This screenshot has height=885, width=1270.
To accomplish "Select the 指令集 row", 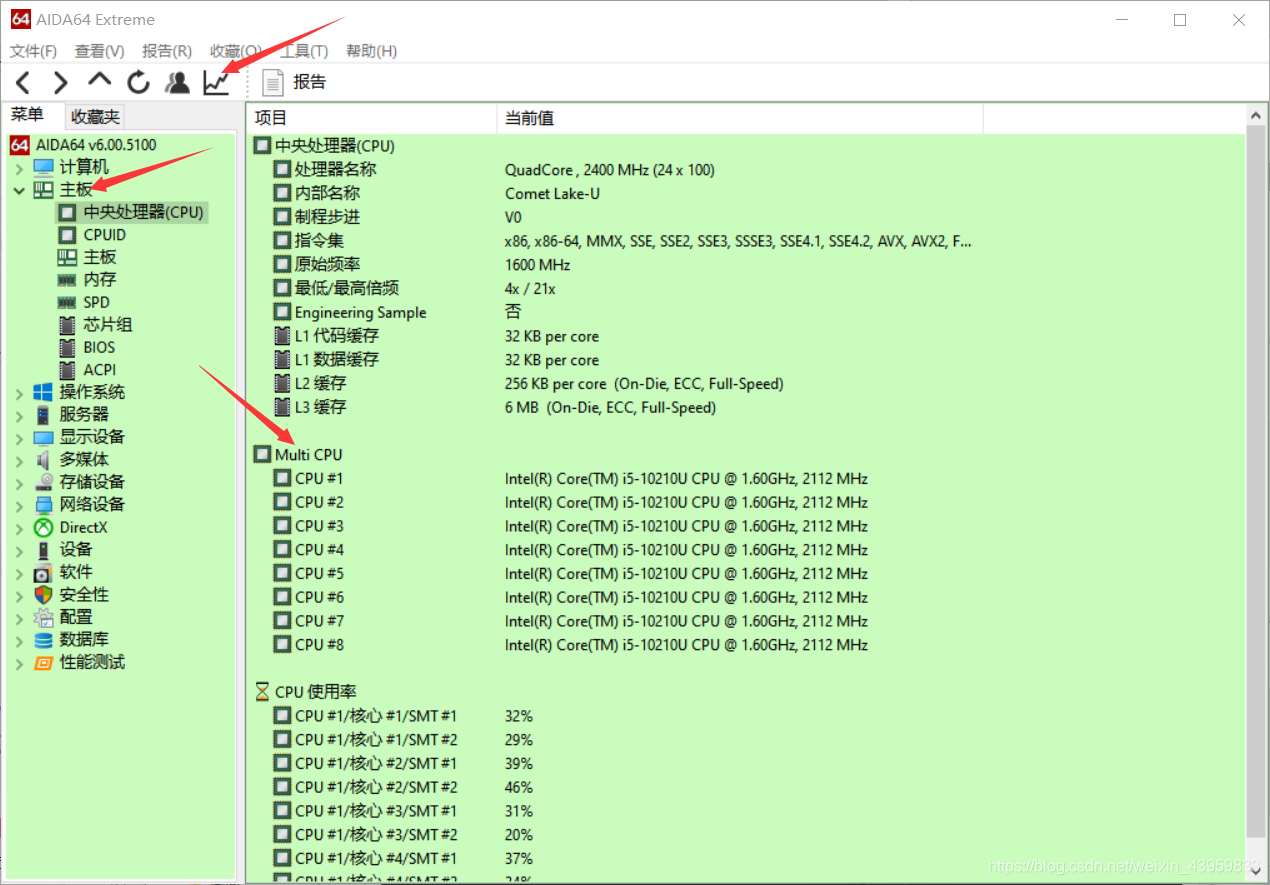I will [x=745, y=241].
